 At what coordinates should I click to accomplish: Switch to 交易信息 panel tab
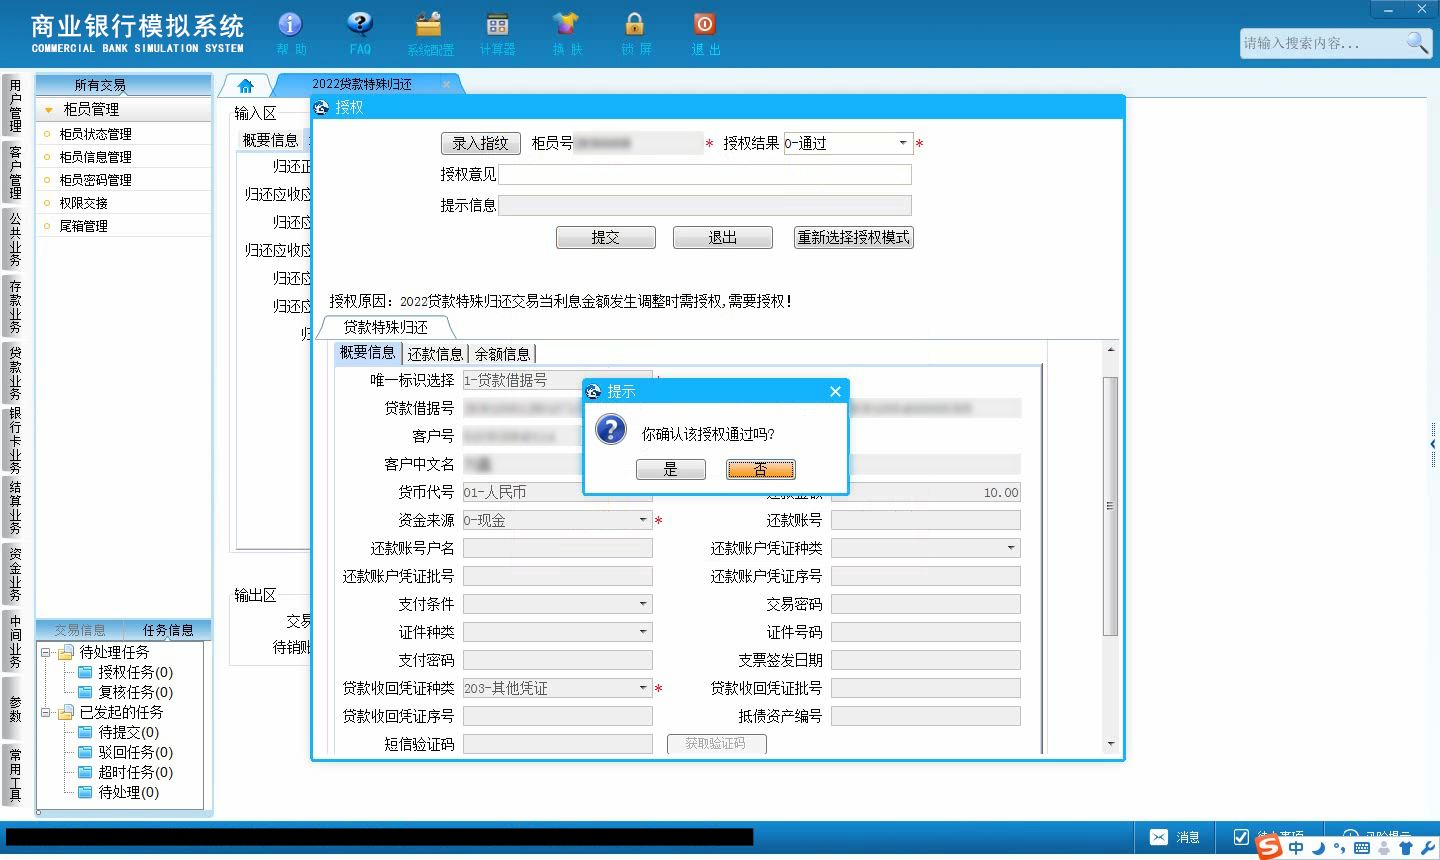[x=80, y=630]
